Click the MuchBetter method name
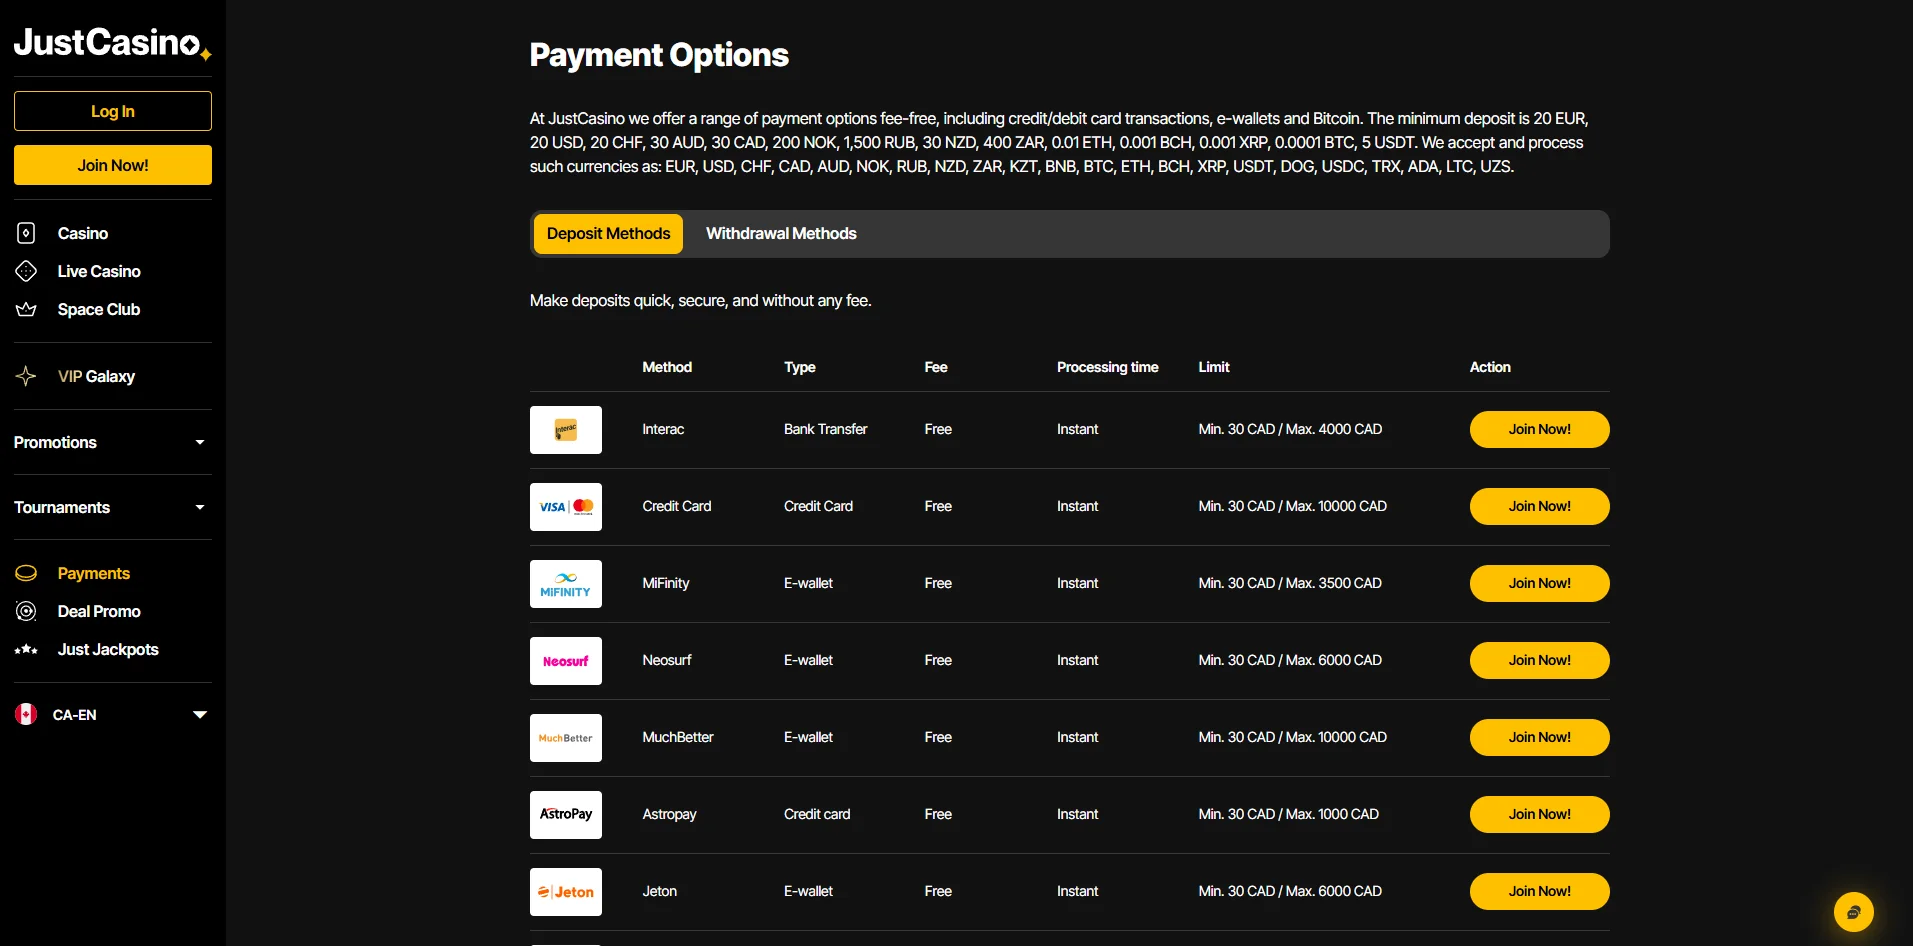Viewport: 1913px width, 946px height. tap(678, 737)
